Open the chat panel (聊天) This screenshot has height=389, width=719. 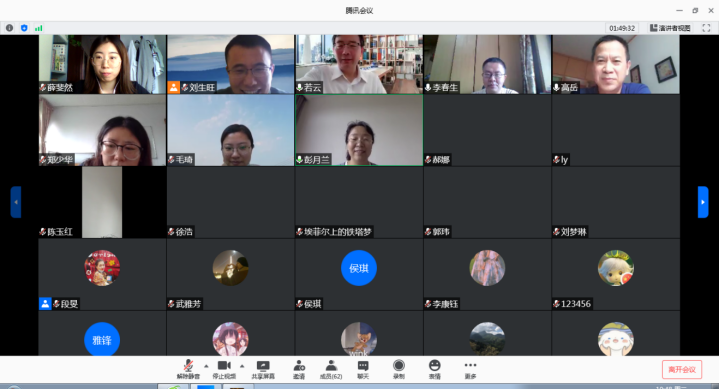coord(363,369)
